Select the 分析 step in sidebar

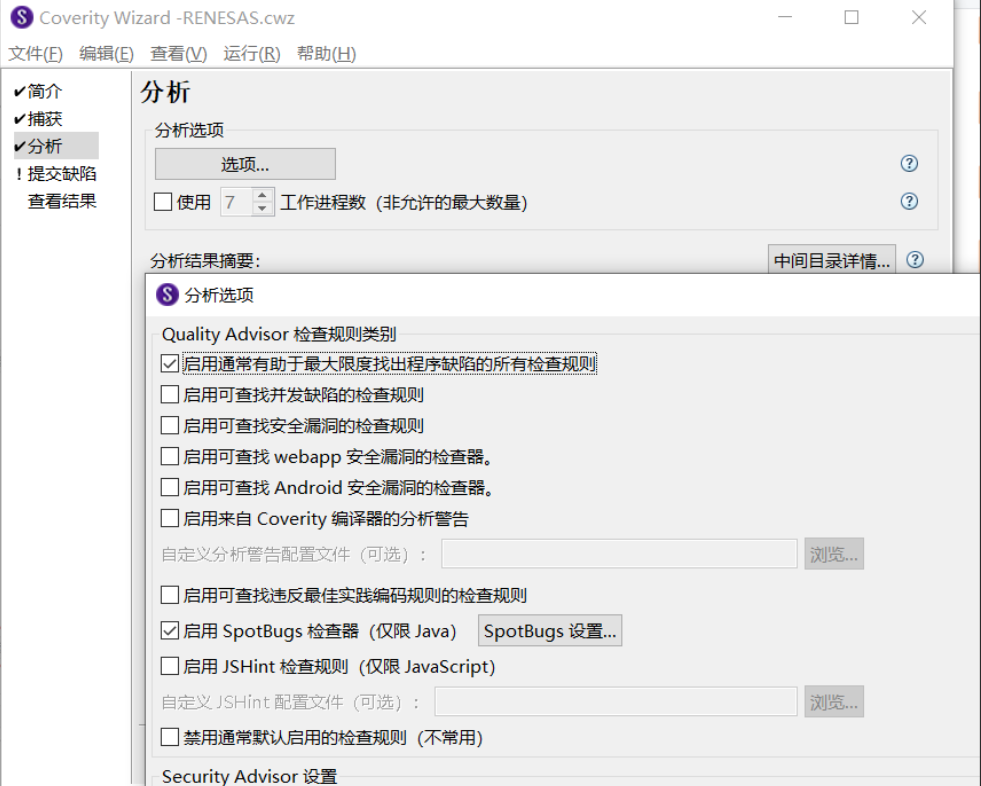click(x=56, y=146)
